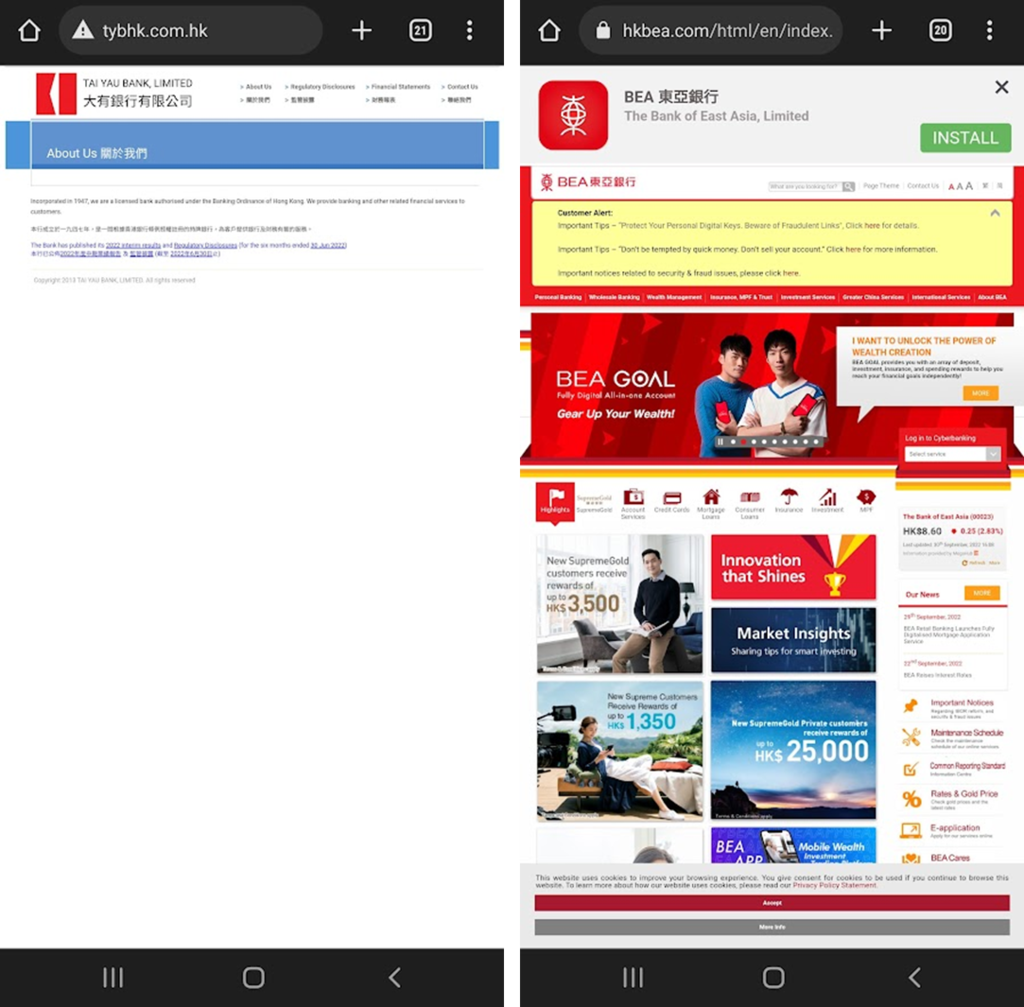Click the orange MORE button beside Our News
This screenshot has height=1007, width=1024.
(982, 593)
